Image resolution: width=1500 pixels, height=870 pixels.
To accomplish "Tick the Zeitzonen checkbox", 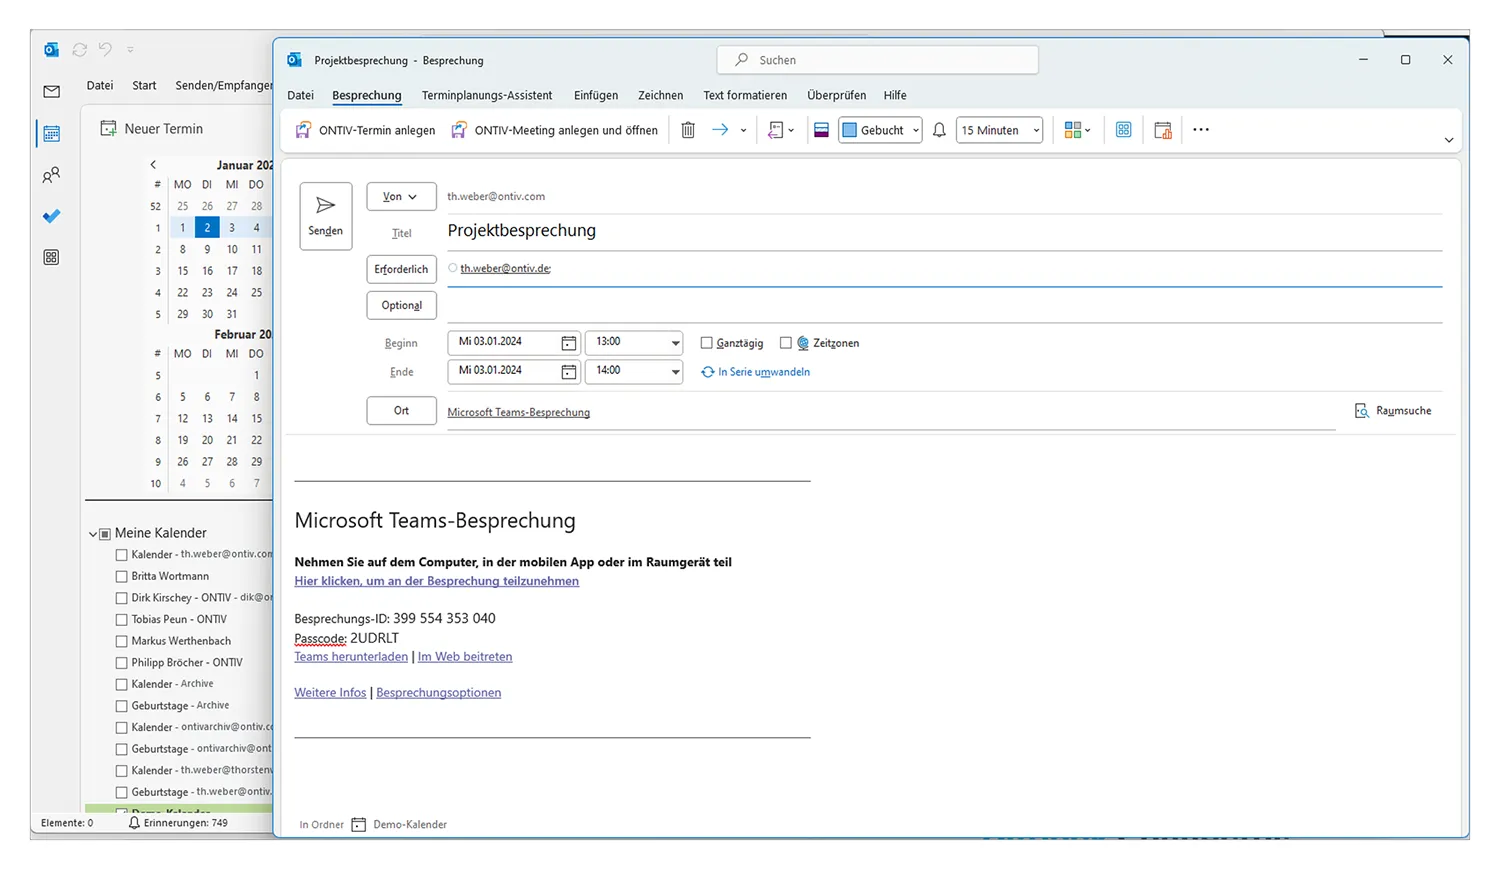I will (x=786, y=343).
